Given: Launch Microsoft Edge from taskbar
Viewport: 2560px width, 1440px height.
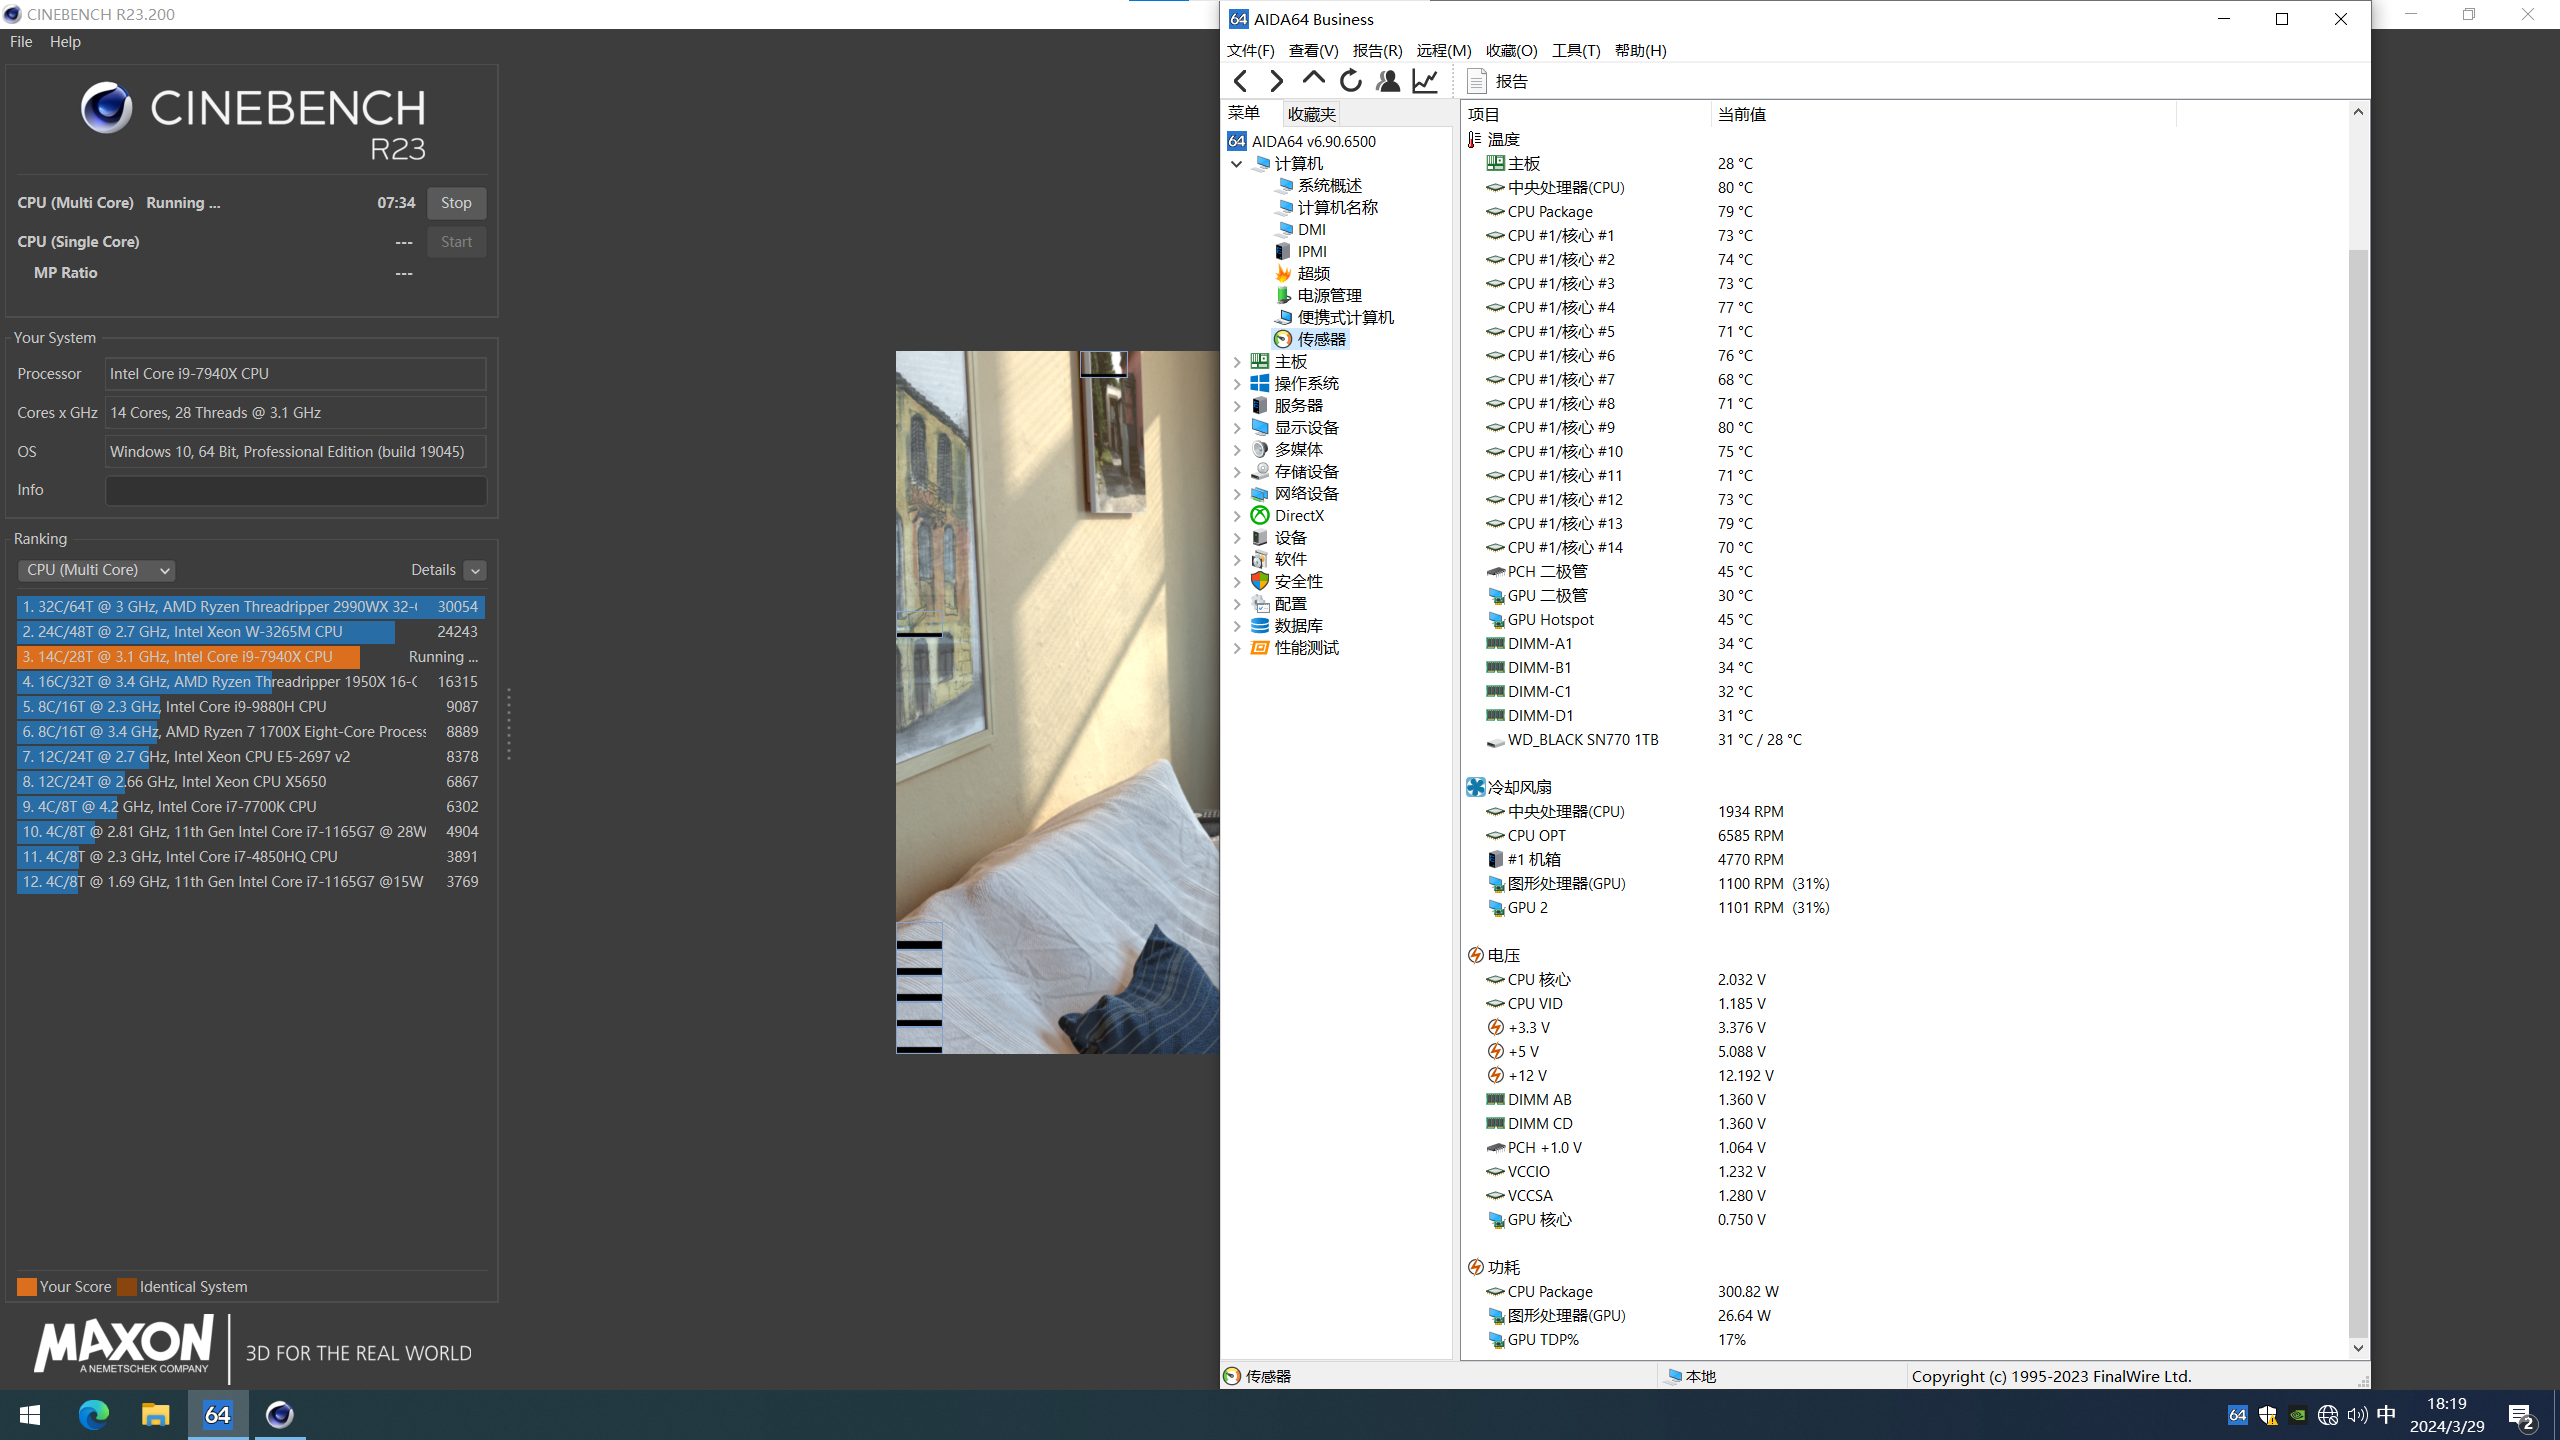Looking at the screenshot, I should [93, 1415].
